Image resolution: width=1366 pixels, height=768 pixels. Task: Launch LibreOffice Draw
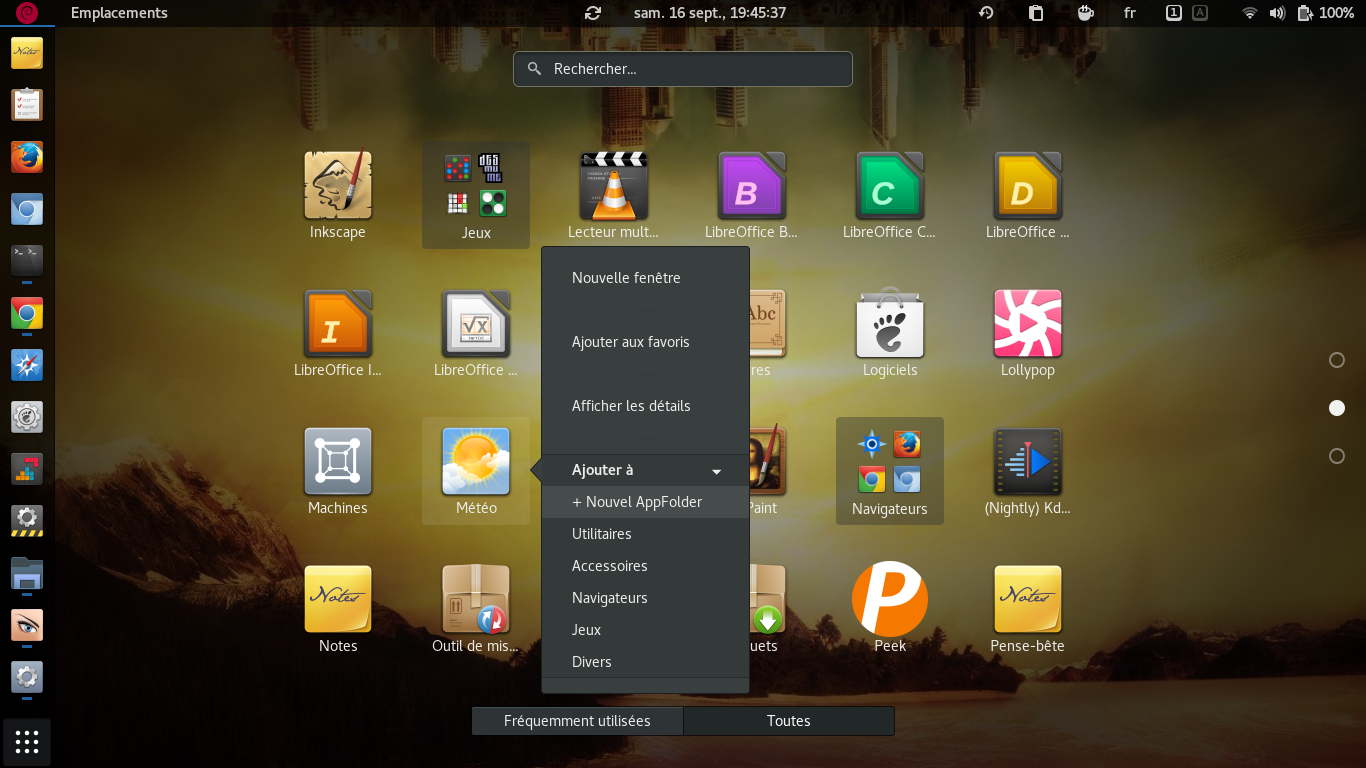[x=1028, y=186]
